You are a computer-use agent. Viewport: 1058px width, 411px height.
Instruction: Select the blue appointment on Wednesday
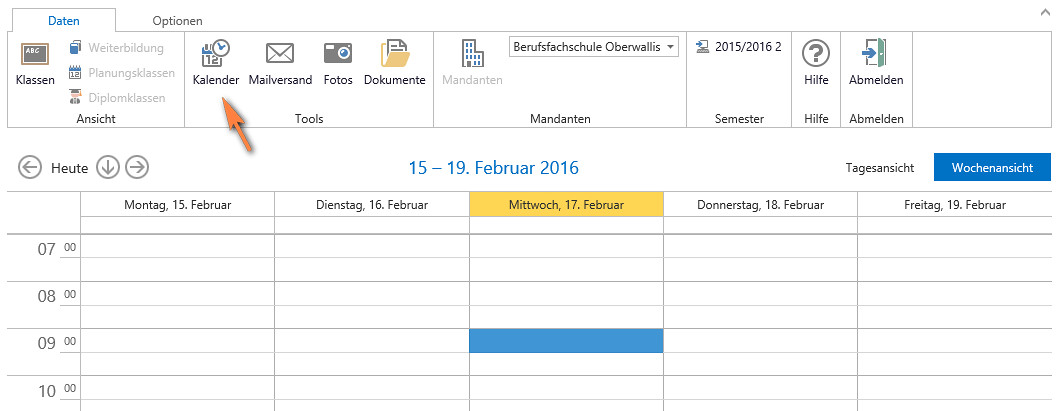pos(566,340)
